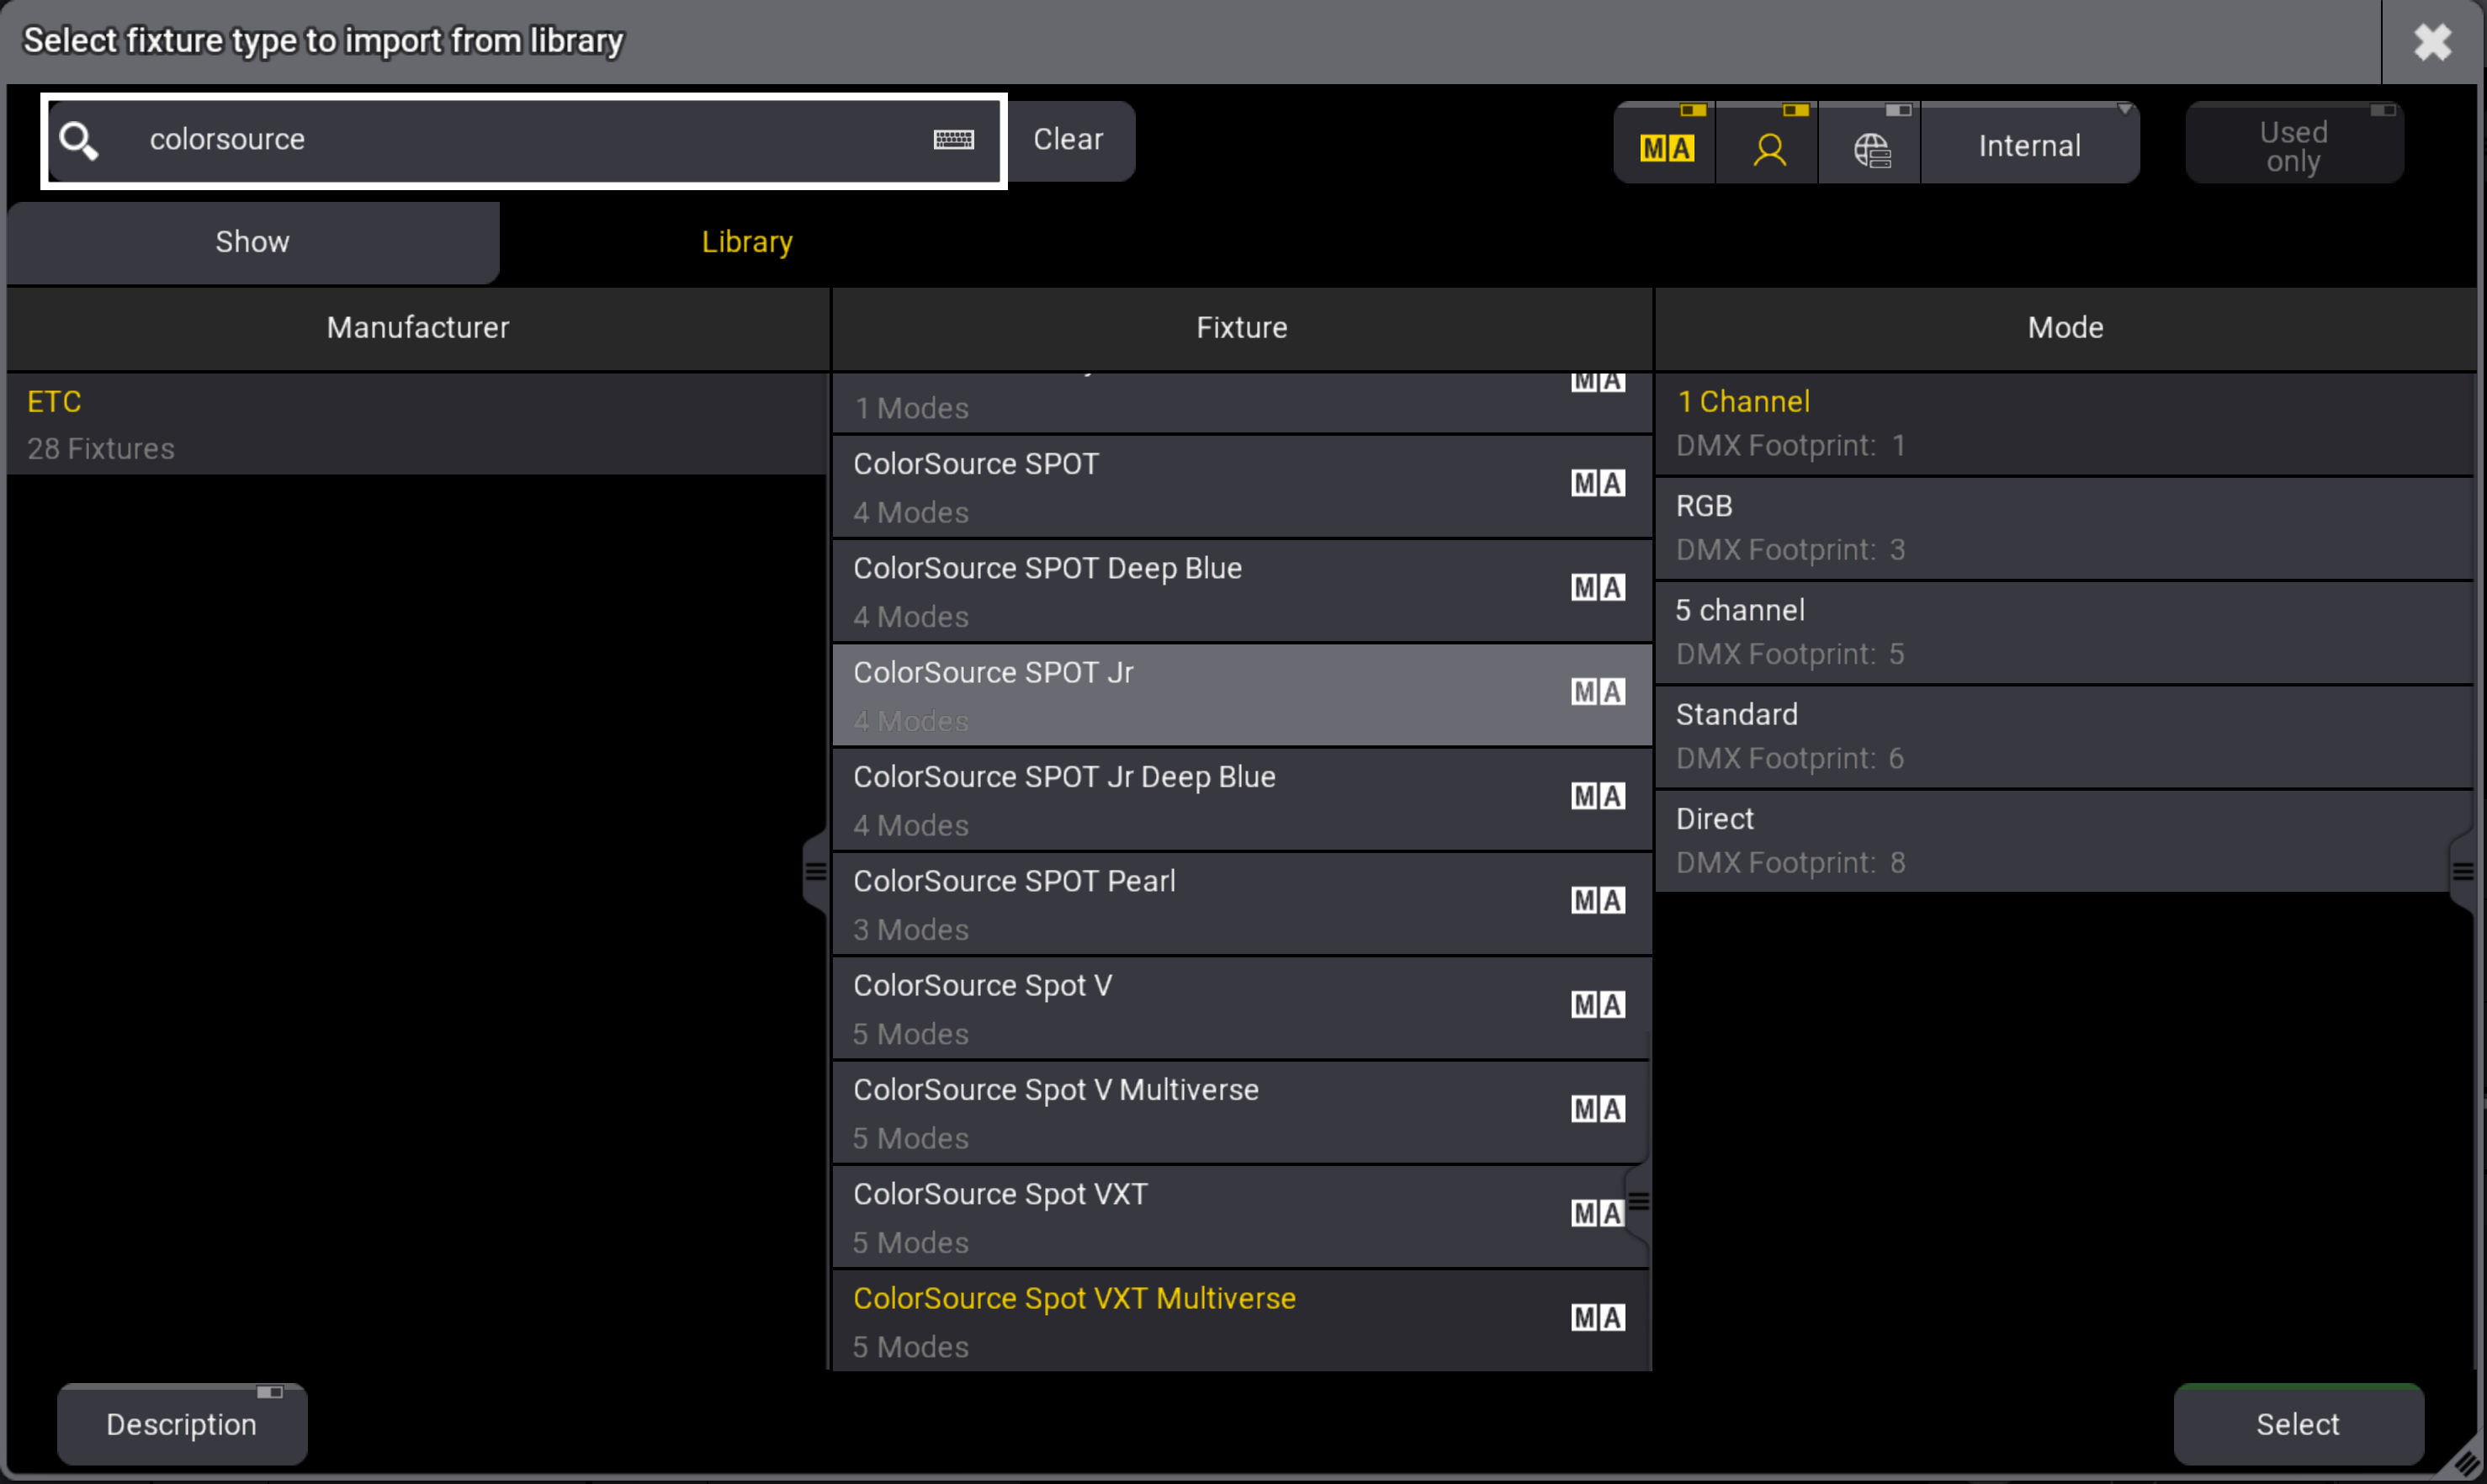Click the MA icon on ColorSource Spot V
The width and height of the screenshot is (2487, 1484).
[1597, 1004]
